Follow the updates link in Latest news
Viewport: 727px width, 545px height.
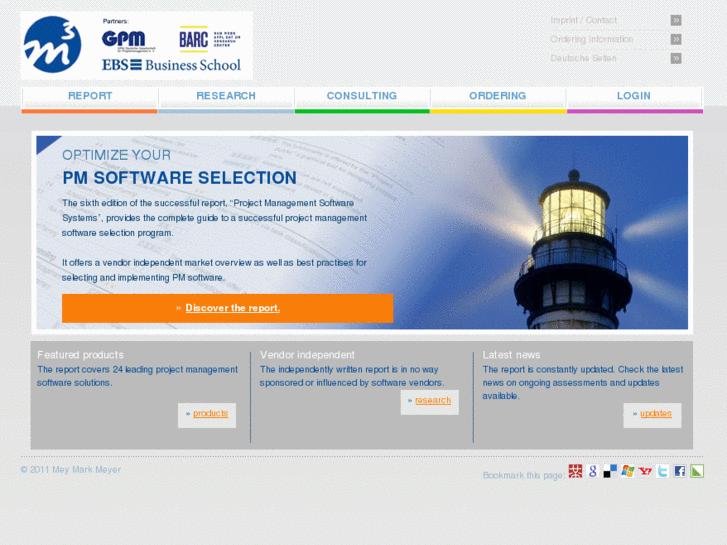(x=656, y=413)
